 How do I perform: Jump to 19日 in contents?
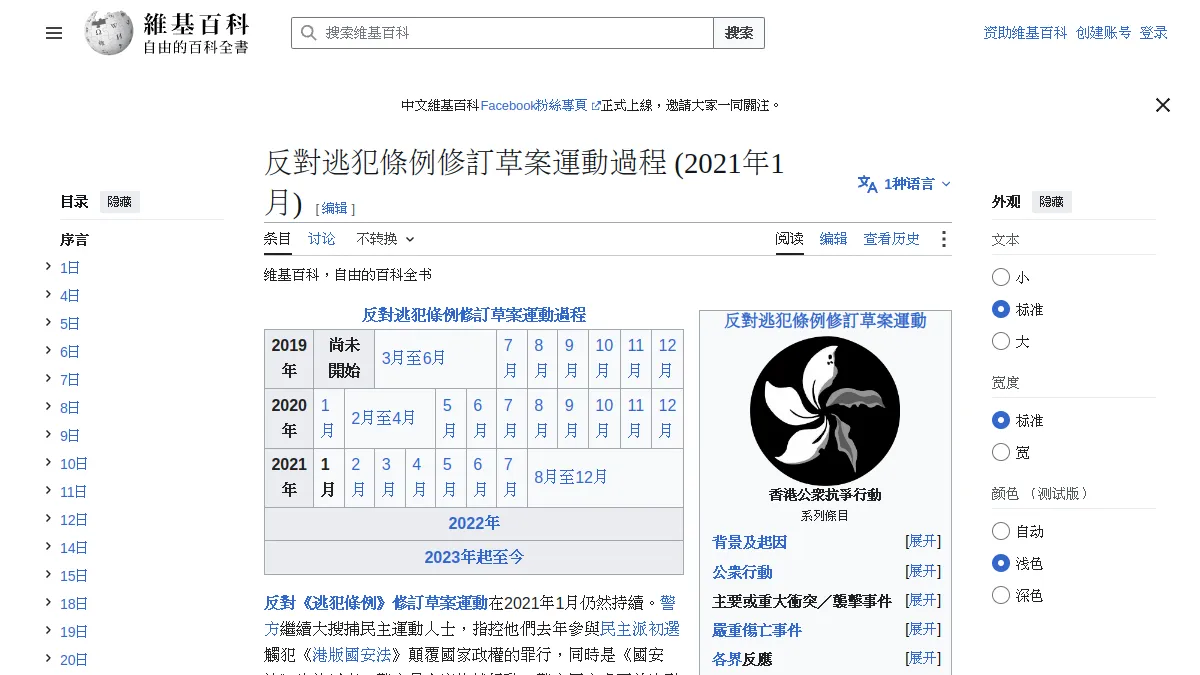74,632
